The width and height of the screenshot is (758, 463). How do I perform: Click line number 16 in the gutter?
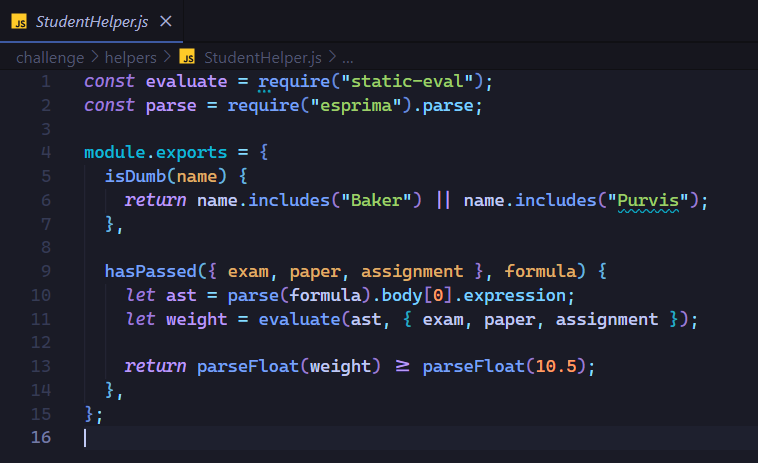pyautogui.click(x=41, y=437)
